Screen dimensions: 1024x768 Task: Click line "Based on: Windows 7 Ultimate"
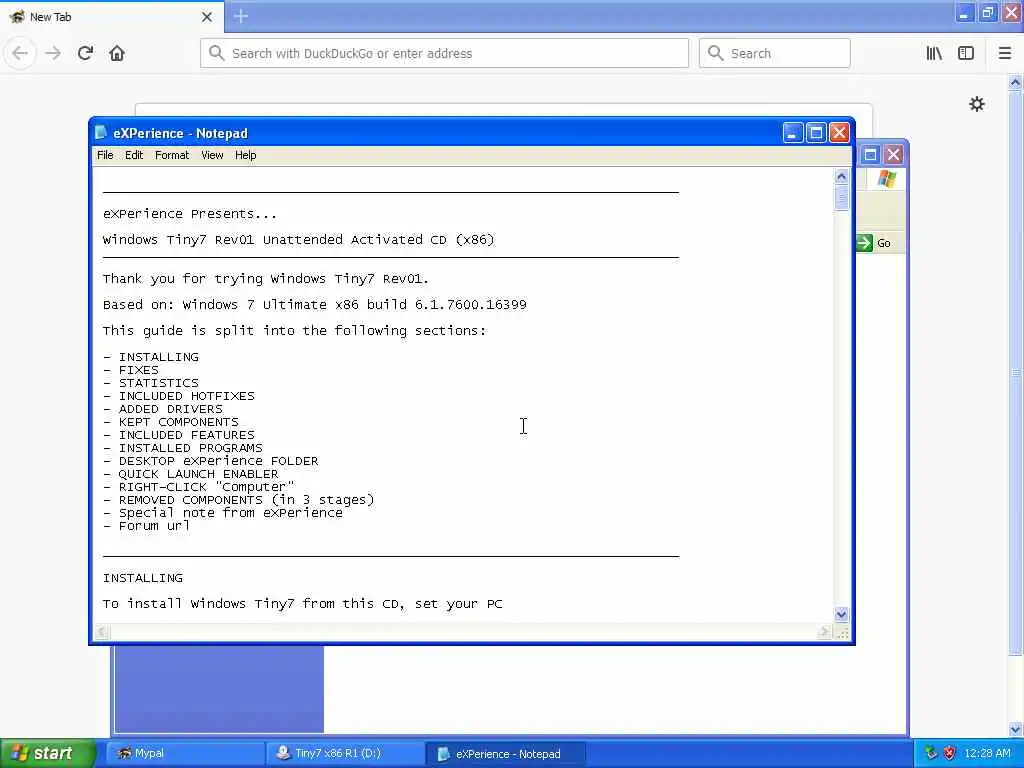[315, 305]
